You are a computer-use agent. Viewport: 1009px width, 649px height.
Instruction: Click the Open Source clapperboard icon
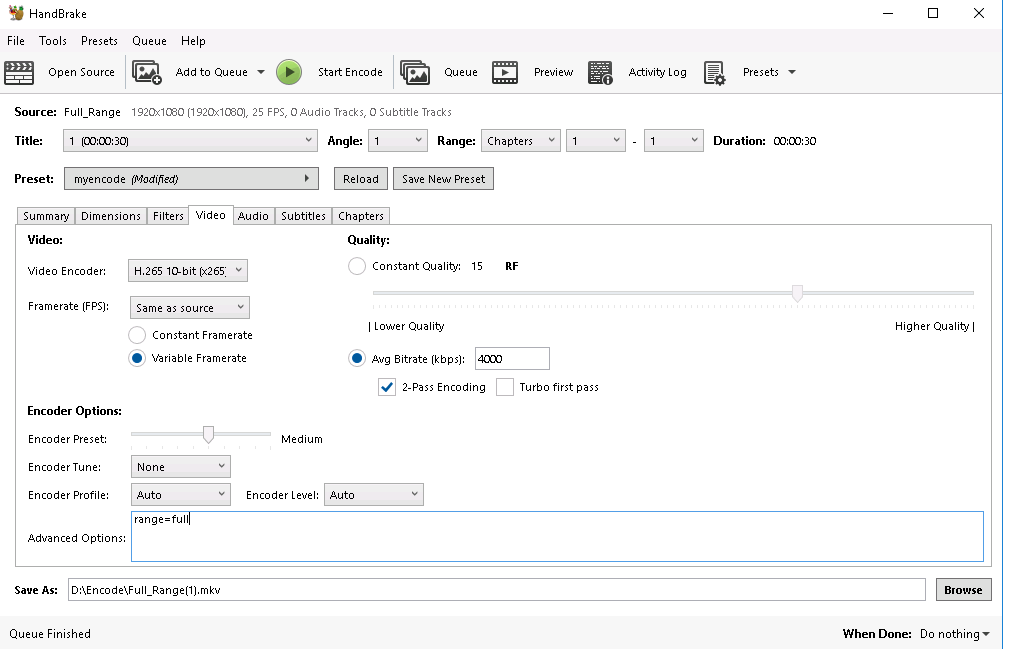(19, 72)
